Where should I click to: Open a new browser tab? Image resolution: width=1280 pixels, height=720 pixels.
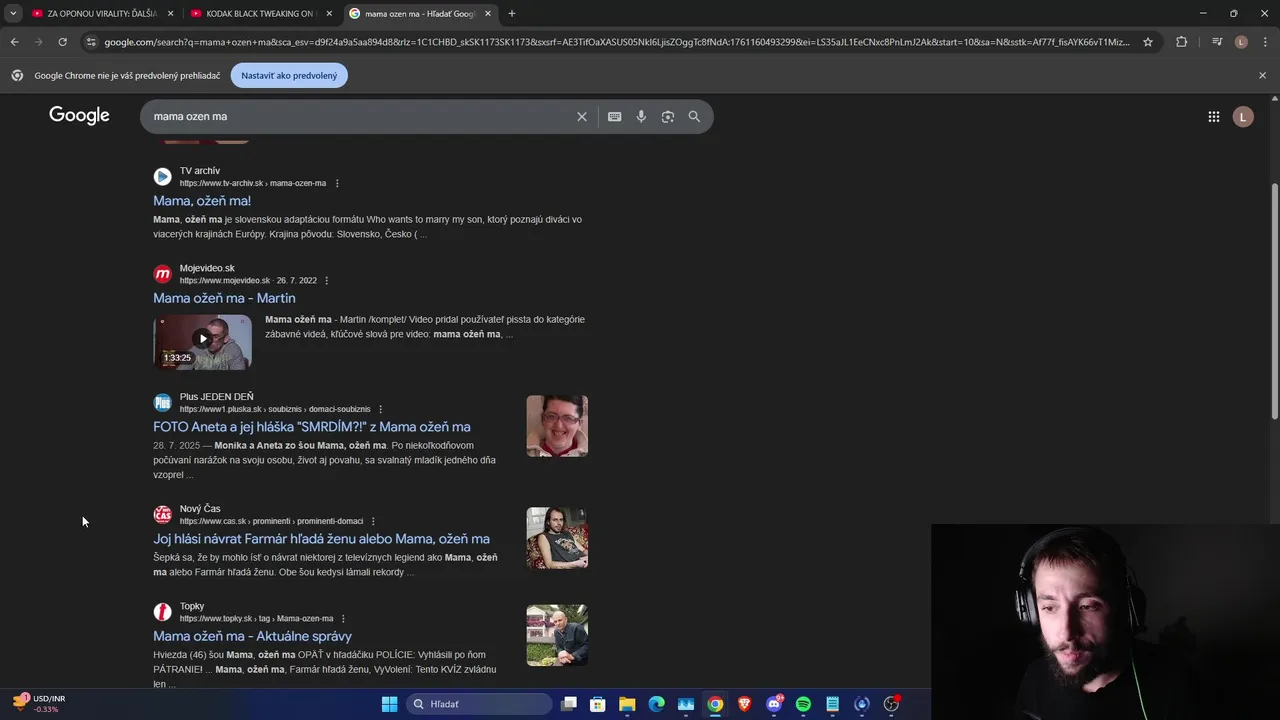pyautogui.click(x=512, y=14)
